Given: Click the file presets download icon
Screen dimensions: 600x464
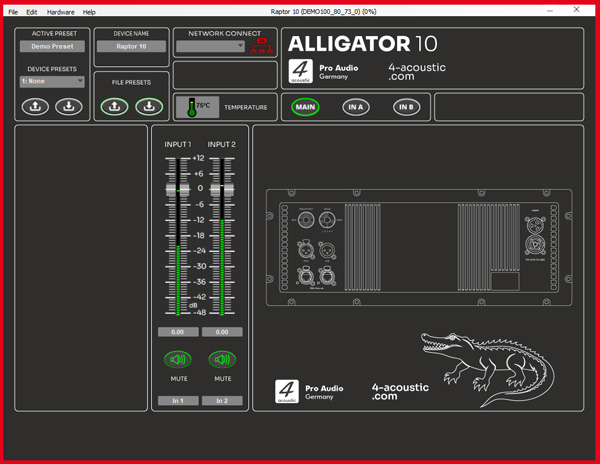Looking at the screenshot, I should [x=148, y=106].
